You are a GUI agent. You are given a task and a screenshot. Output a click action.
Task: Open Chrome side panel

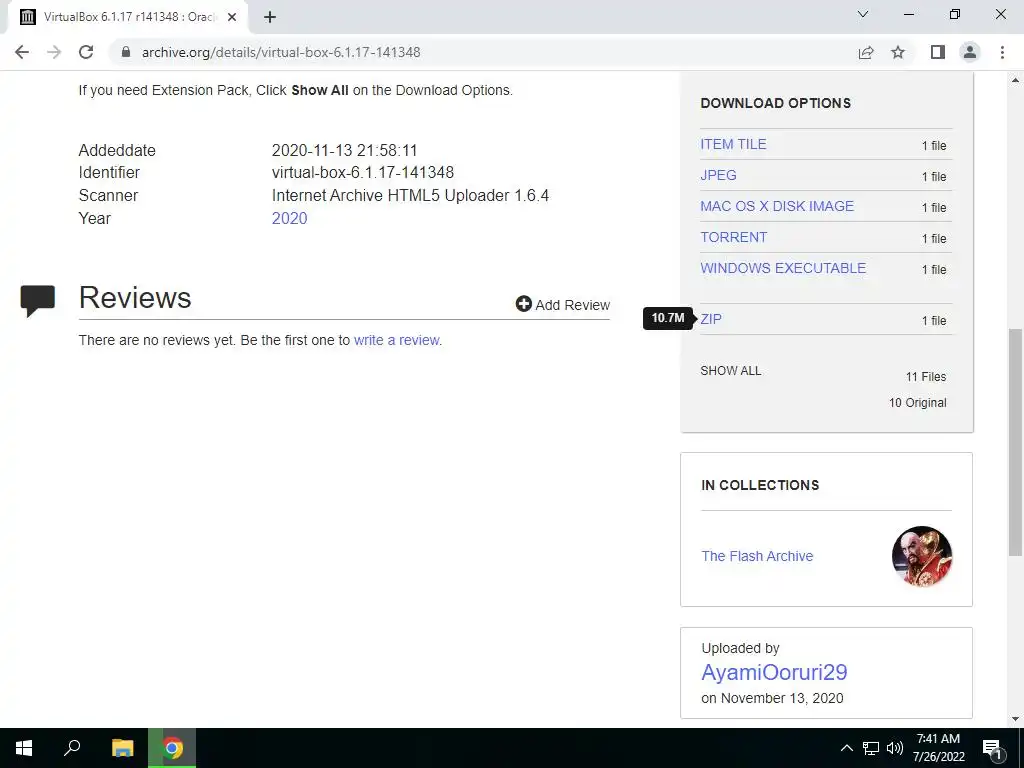938,52
